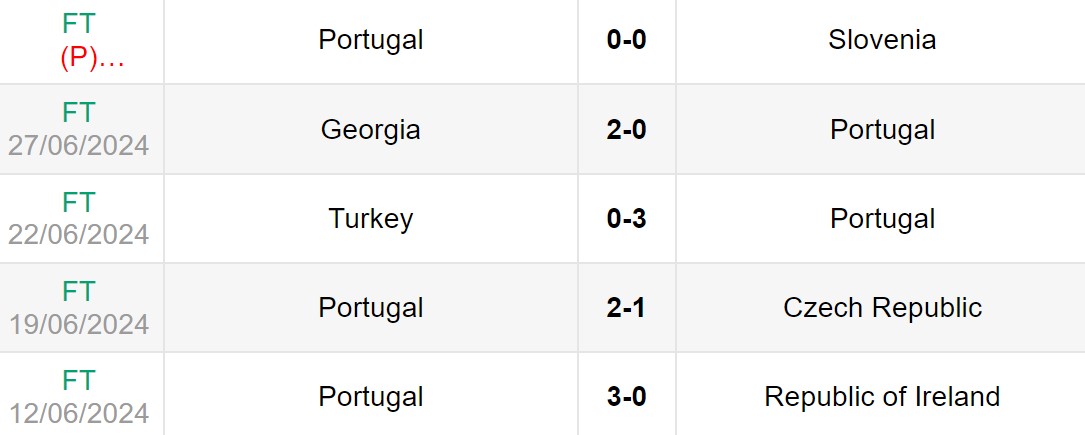Open the Republic of Ireland team link
Screen dimensions: 1085x435
coord(882,397)
